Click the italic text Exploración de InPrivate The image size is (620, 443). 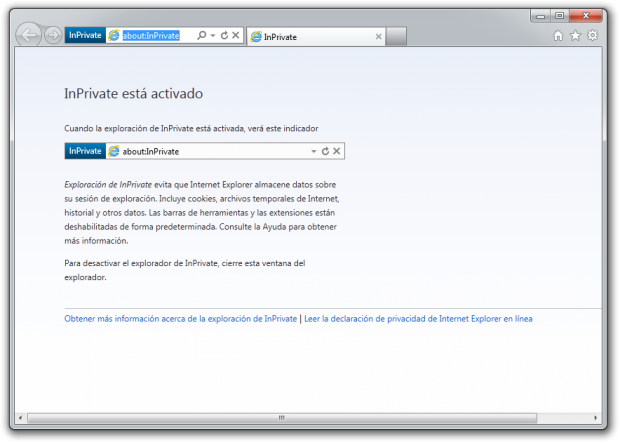click(x=108, y=185)
